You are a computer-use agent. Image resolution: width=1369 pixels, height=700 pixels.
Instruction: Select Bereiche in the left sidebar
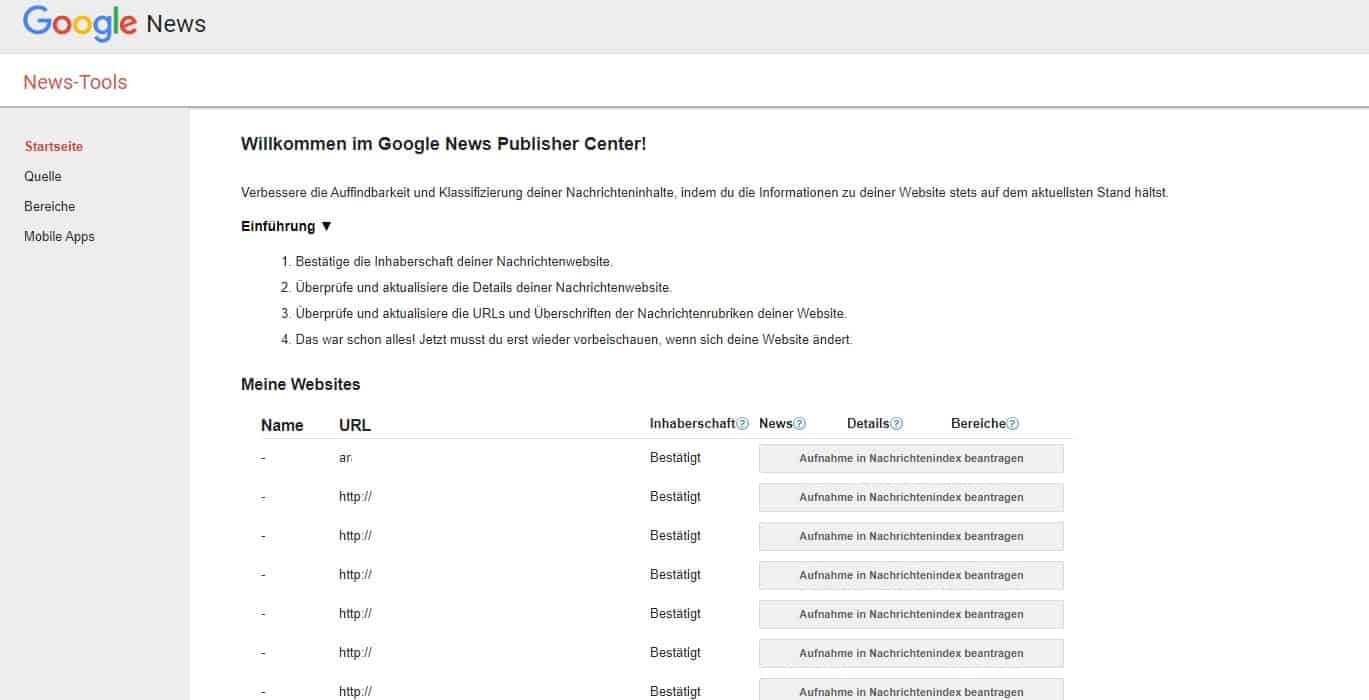50,206
